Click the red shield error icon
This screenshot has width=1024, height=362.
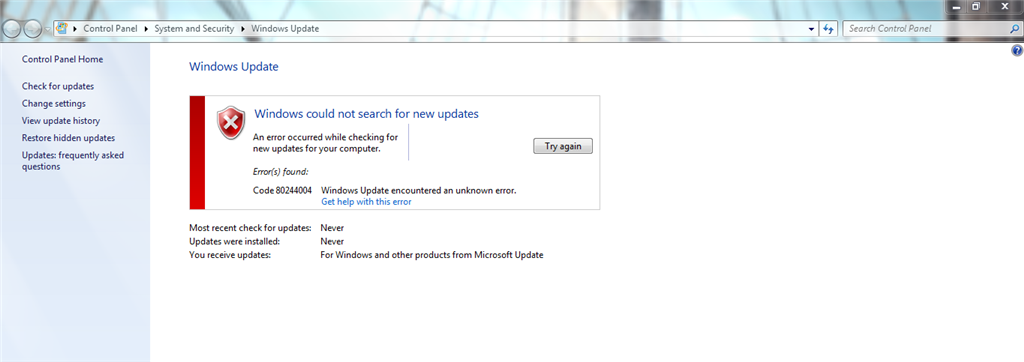231,122
